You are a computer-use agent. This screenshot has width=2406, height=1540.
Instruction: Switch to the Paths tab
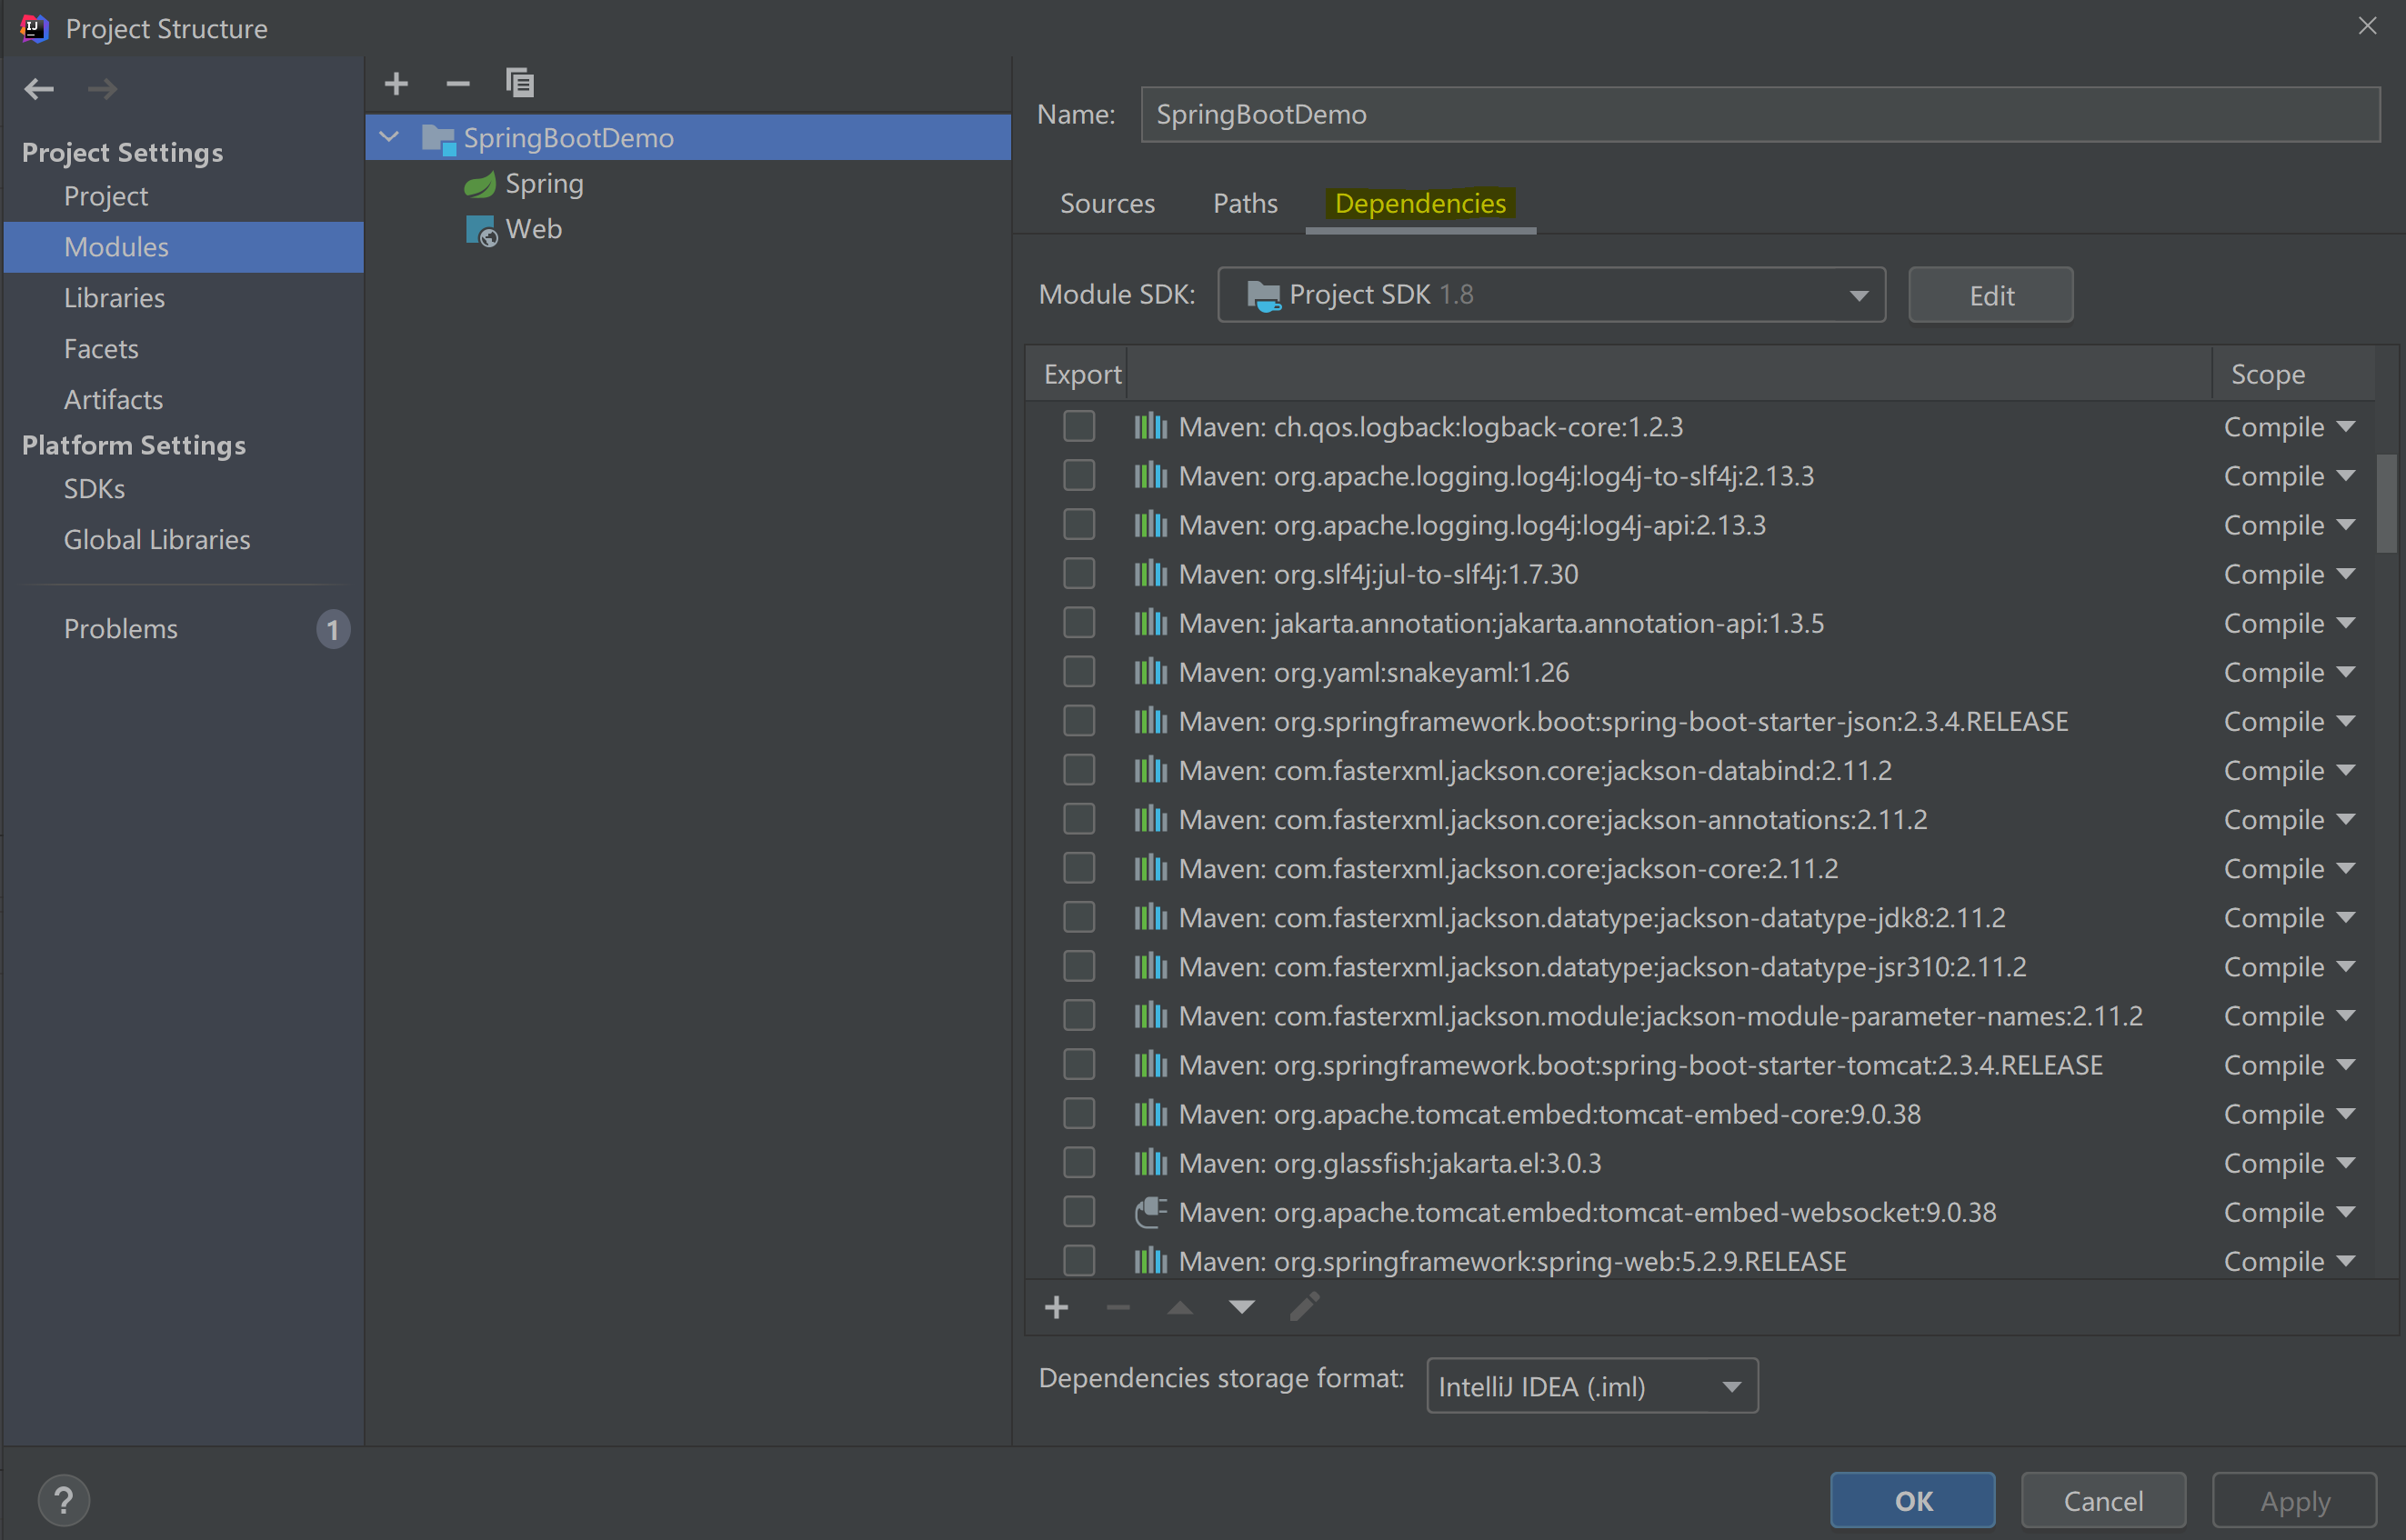coord(1244,203)
